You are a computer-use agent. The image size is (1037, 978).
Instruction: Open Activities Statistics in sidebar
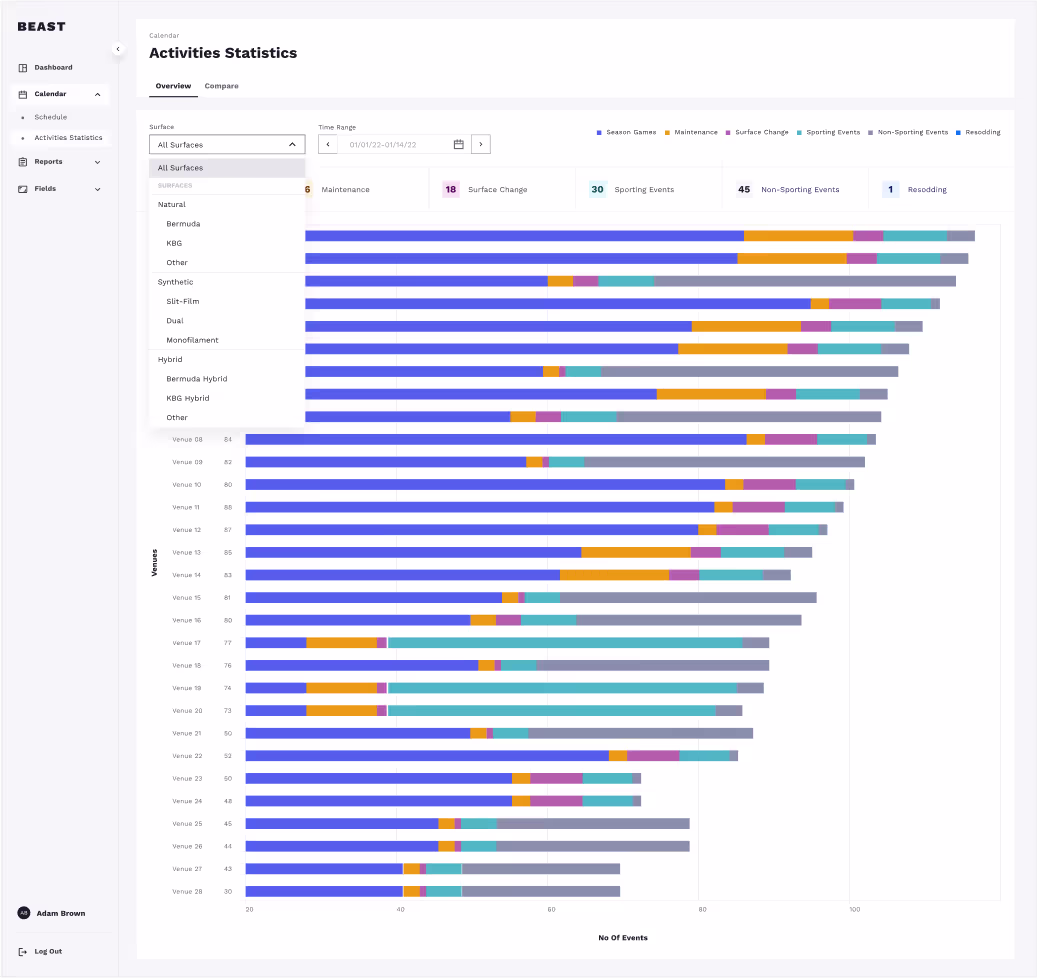click(x=68, y=138)
